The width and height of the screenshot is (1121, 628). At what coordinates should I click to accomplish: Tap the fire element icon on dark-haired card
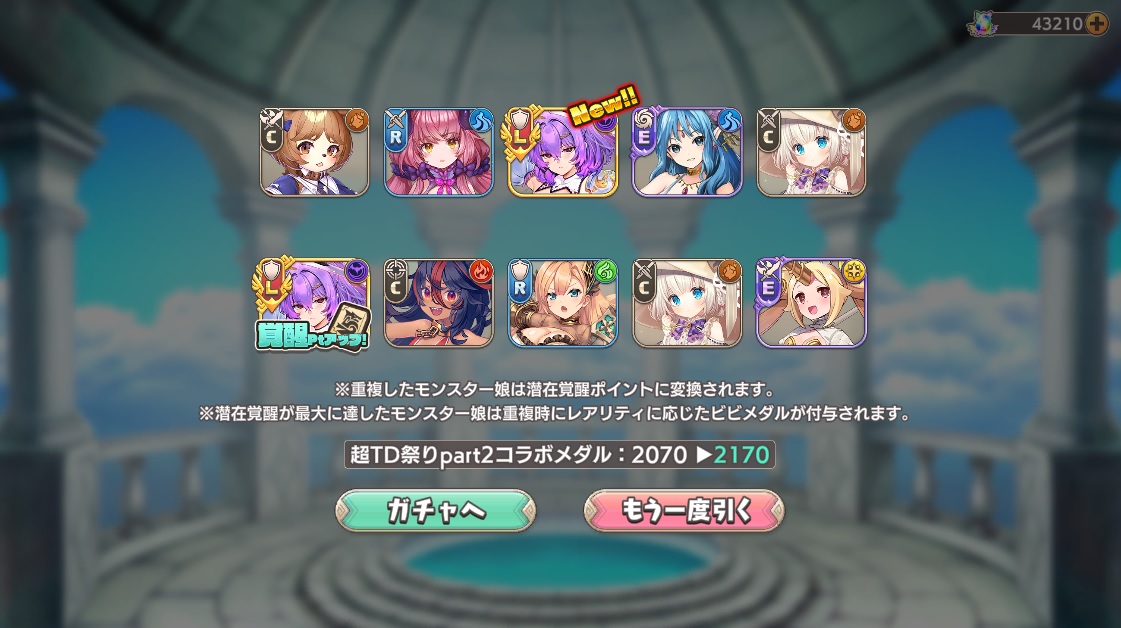coord(480,272)
